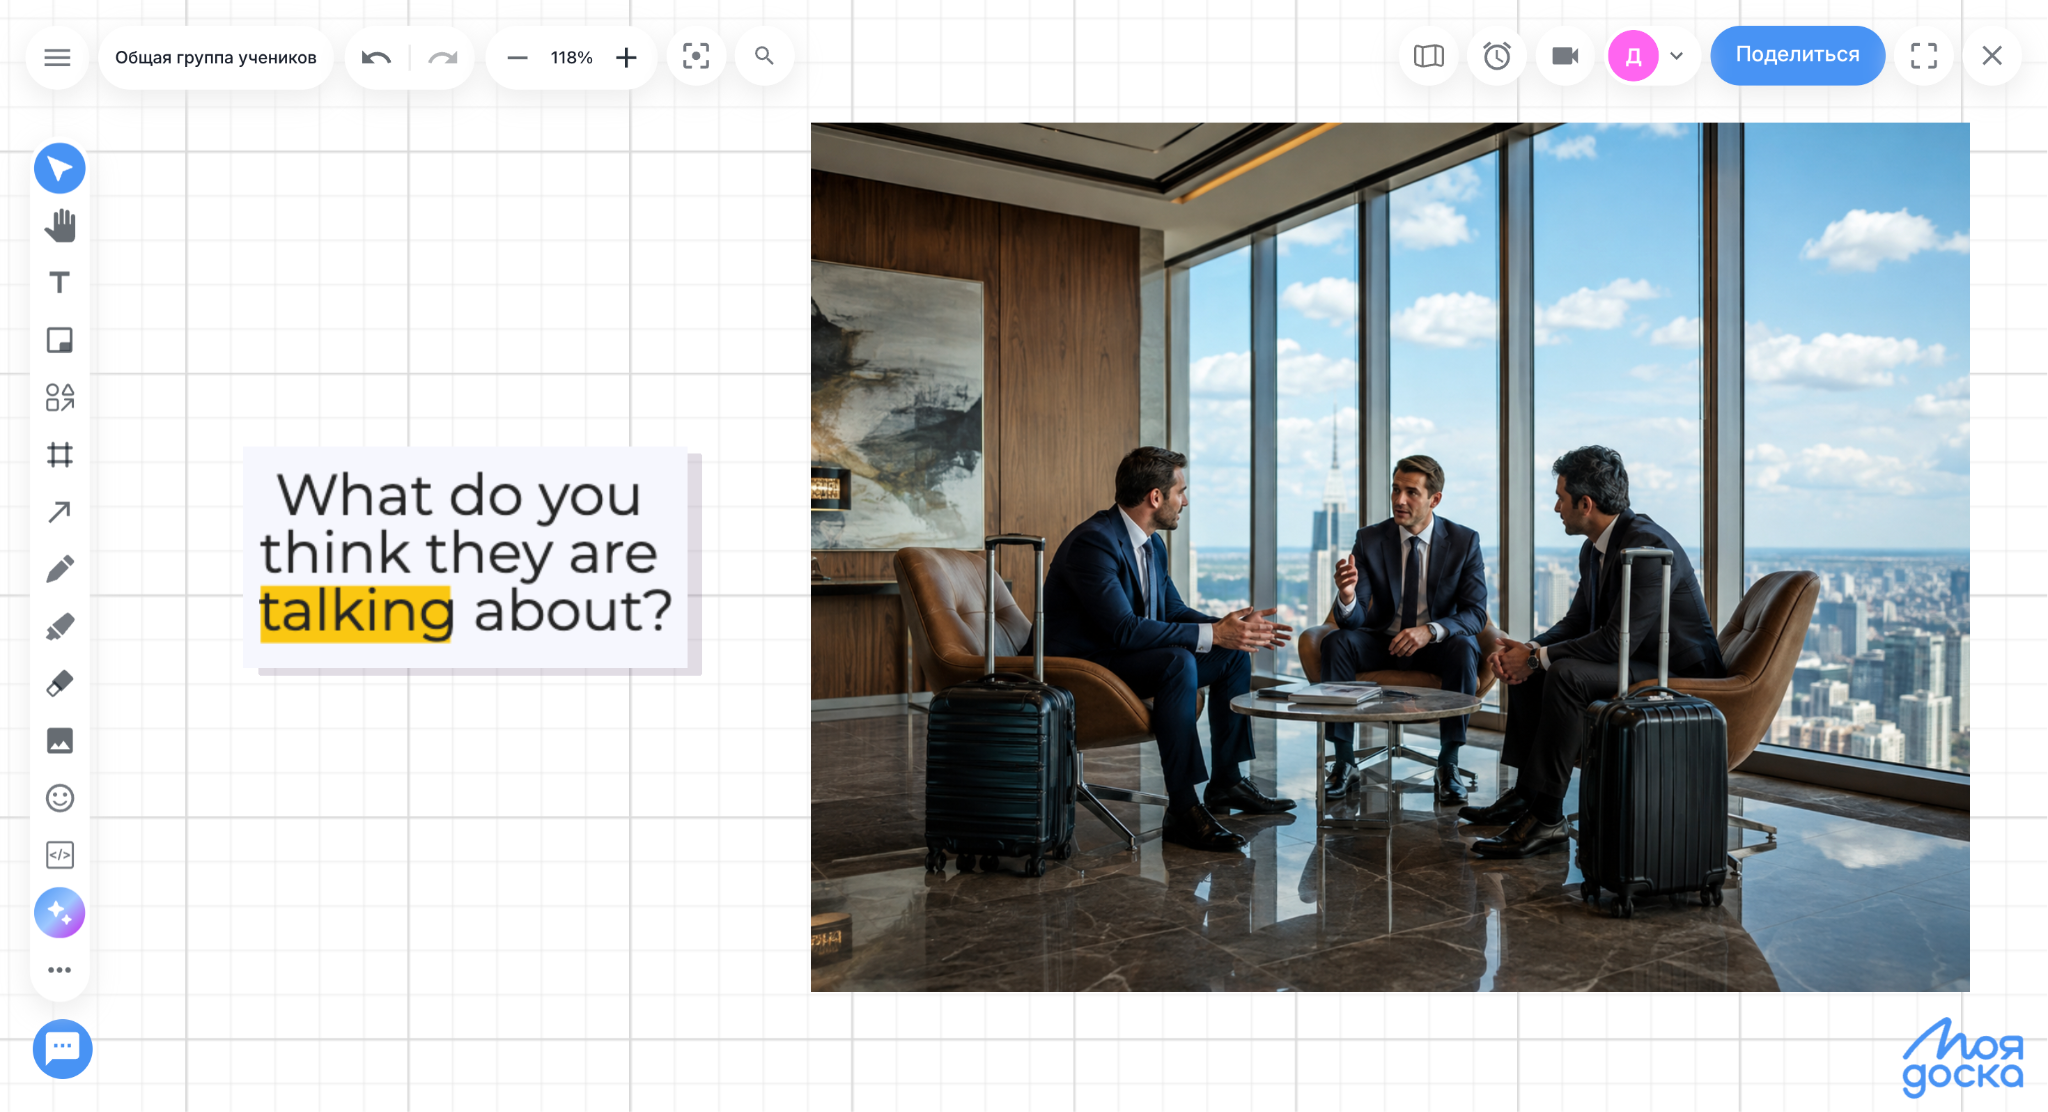Undo the last action

tap(377, 57)
